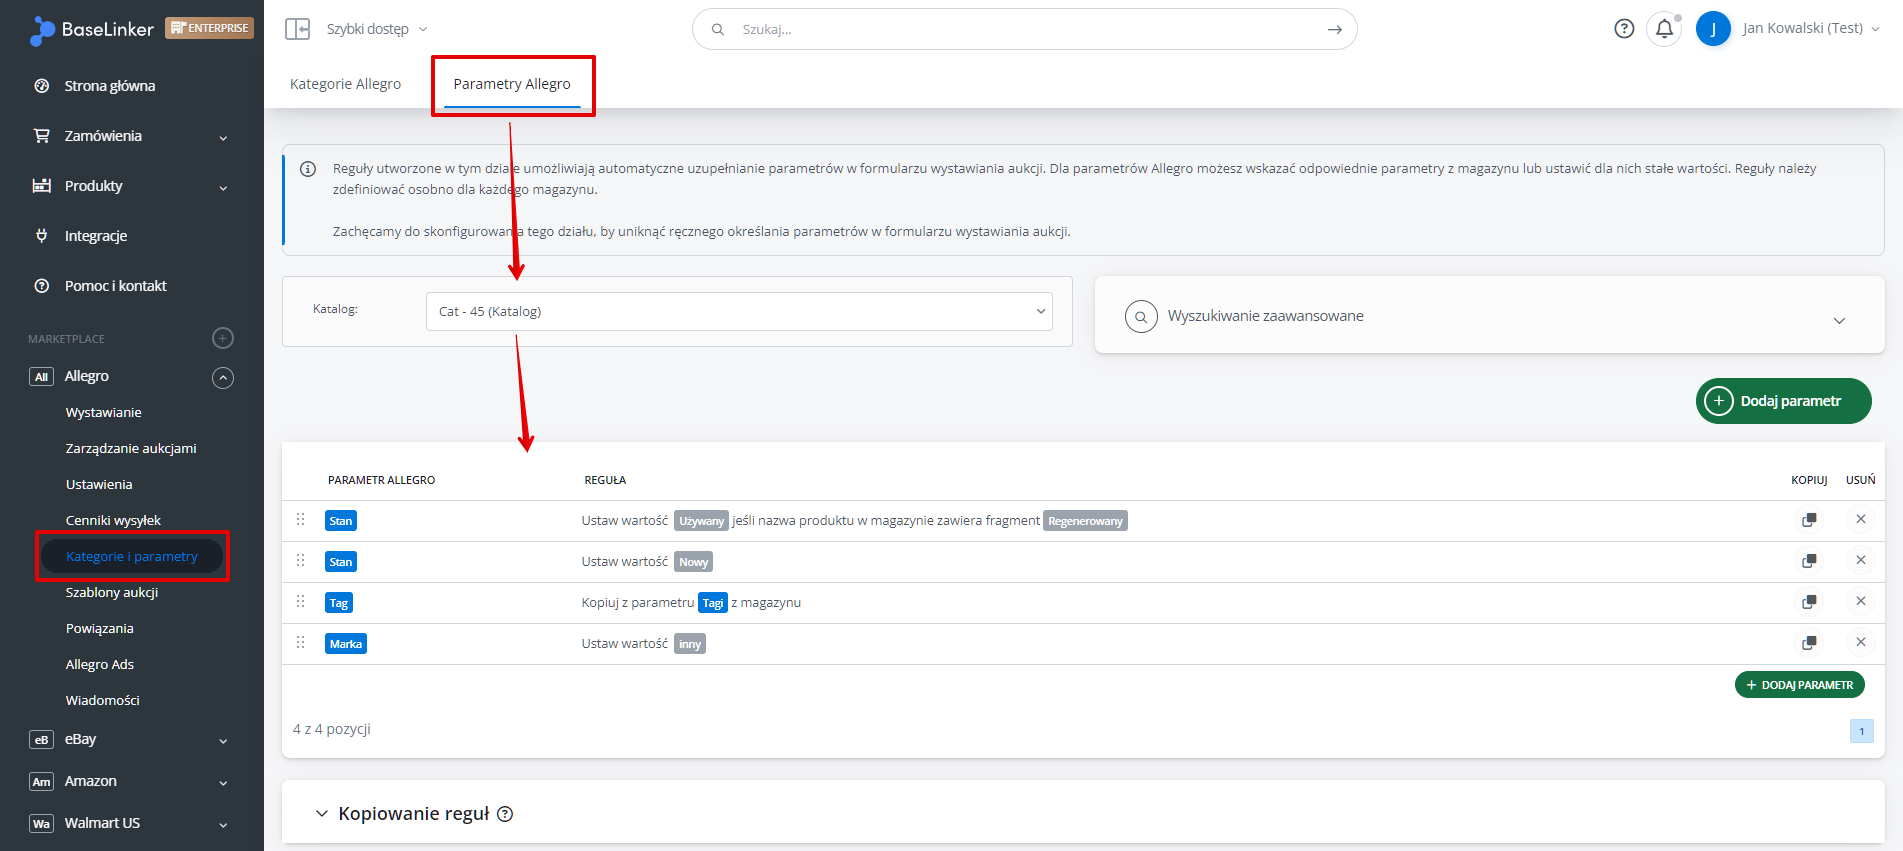Click the small DODAJ PARAMETR button below table
The height and width of the screenshot is (851, 1903).
1799,685
